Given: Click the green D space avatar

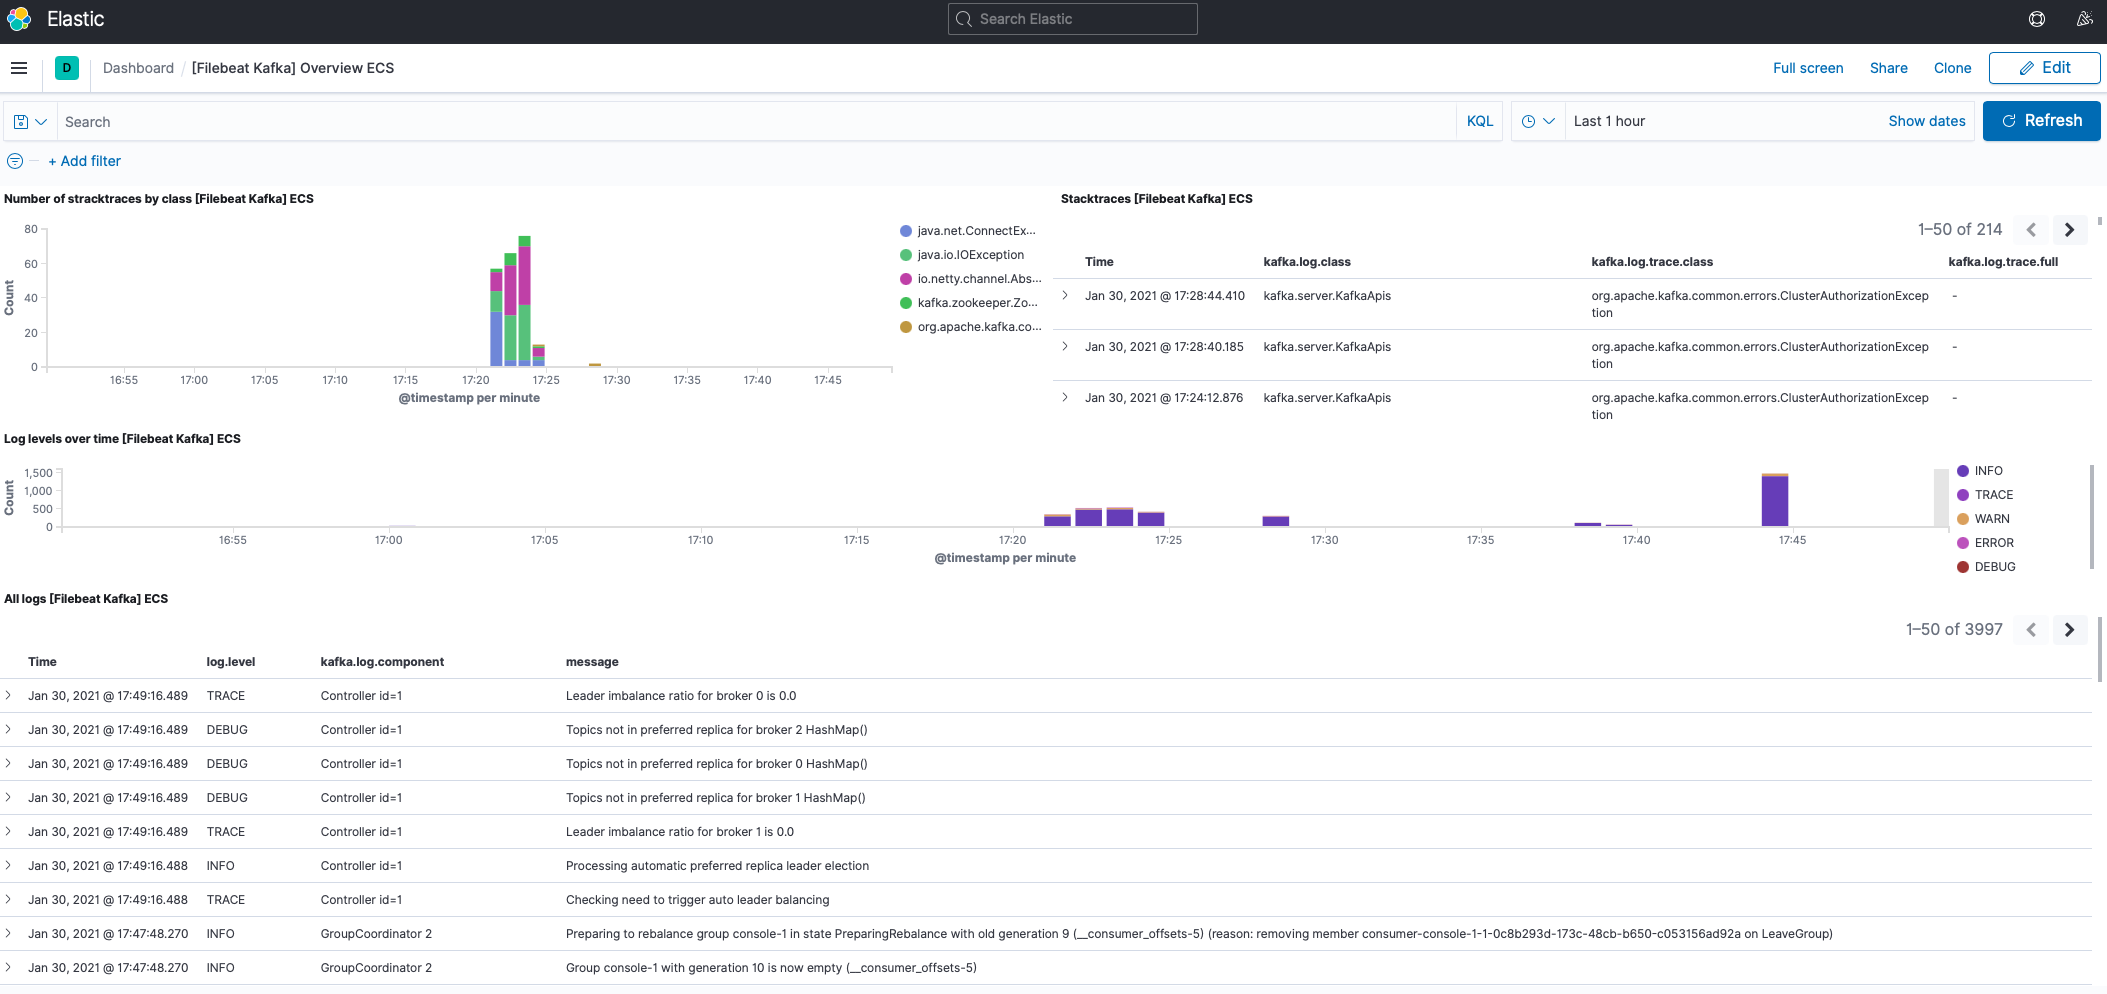Looking at the screenshot, I should click(67, 68).
